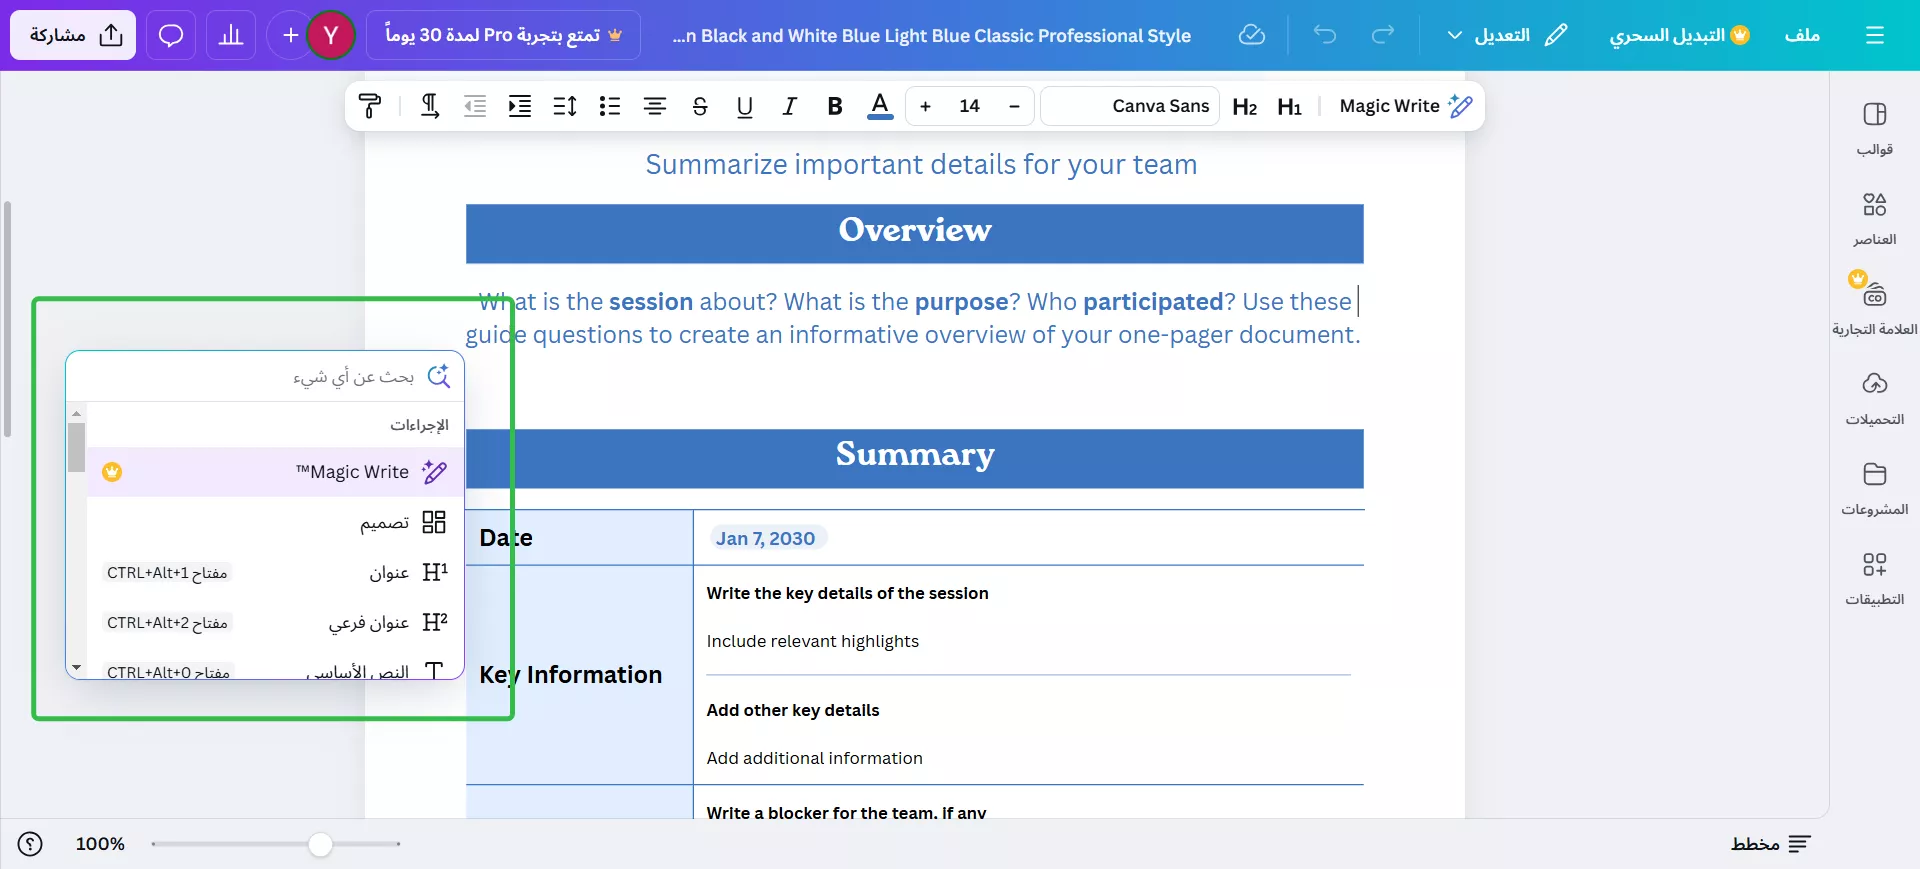
Task: Click the Jan 7, 2030 date chip
Action: pos(766,538)
